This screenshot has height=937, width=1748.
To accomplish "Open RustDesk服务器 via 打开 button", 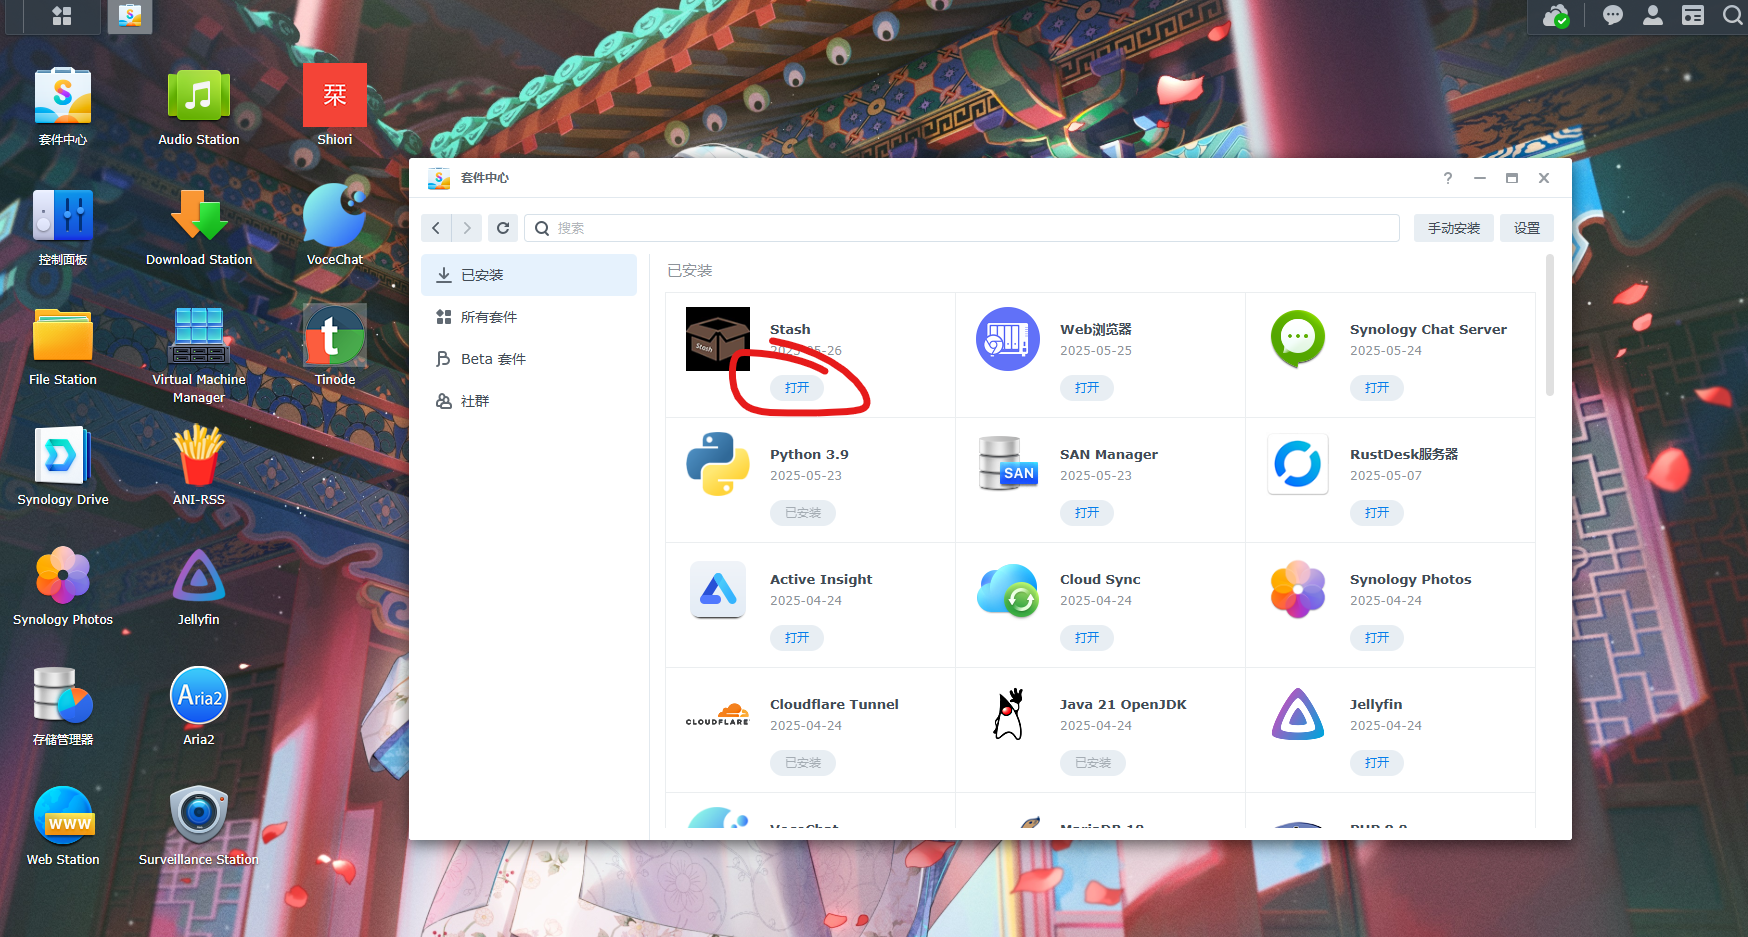I will 1377,513.
